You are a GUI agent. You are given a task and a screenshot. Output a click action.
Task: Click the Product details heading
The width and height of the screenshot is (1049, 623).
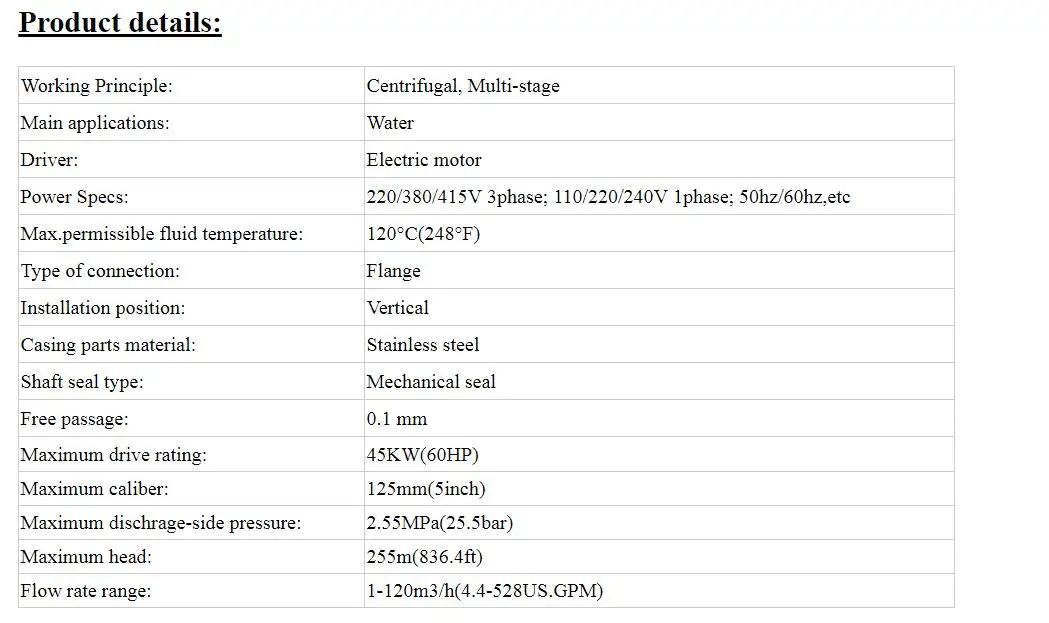[x=120, y=22]
